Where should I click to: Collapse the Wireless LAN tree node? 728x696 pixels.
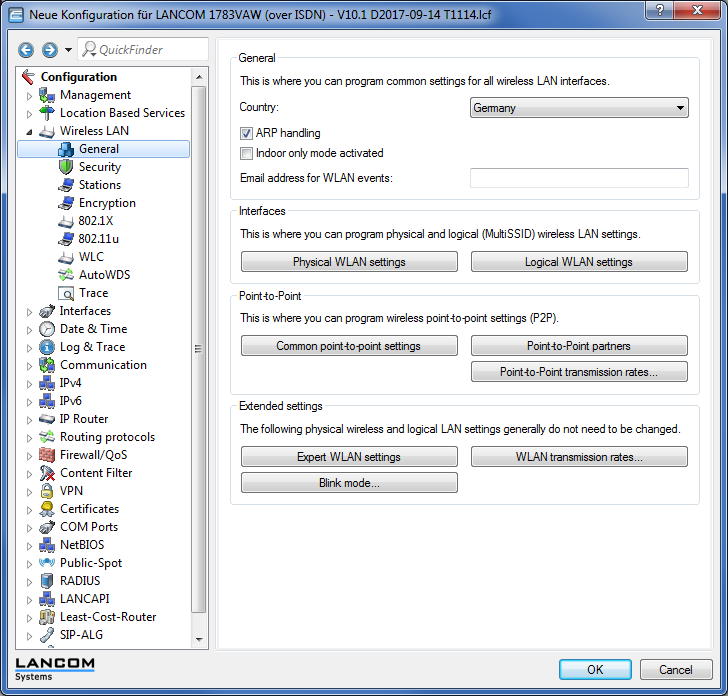coord(29,131)
